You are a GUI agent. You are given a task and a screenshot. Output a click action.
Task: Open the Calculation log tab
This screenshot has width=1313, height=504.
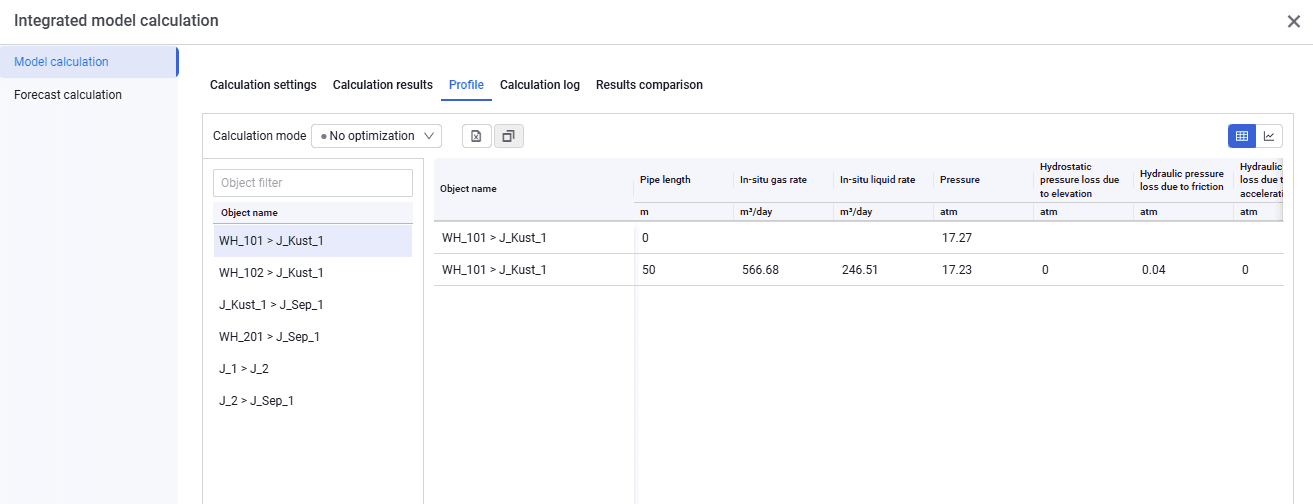[x=540, y=85]
